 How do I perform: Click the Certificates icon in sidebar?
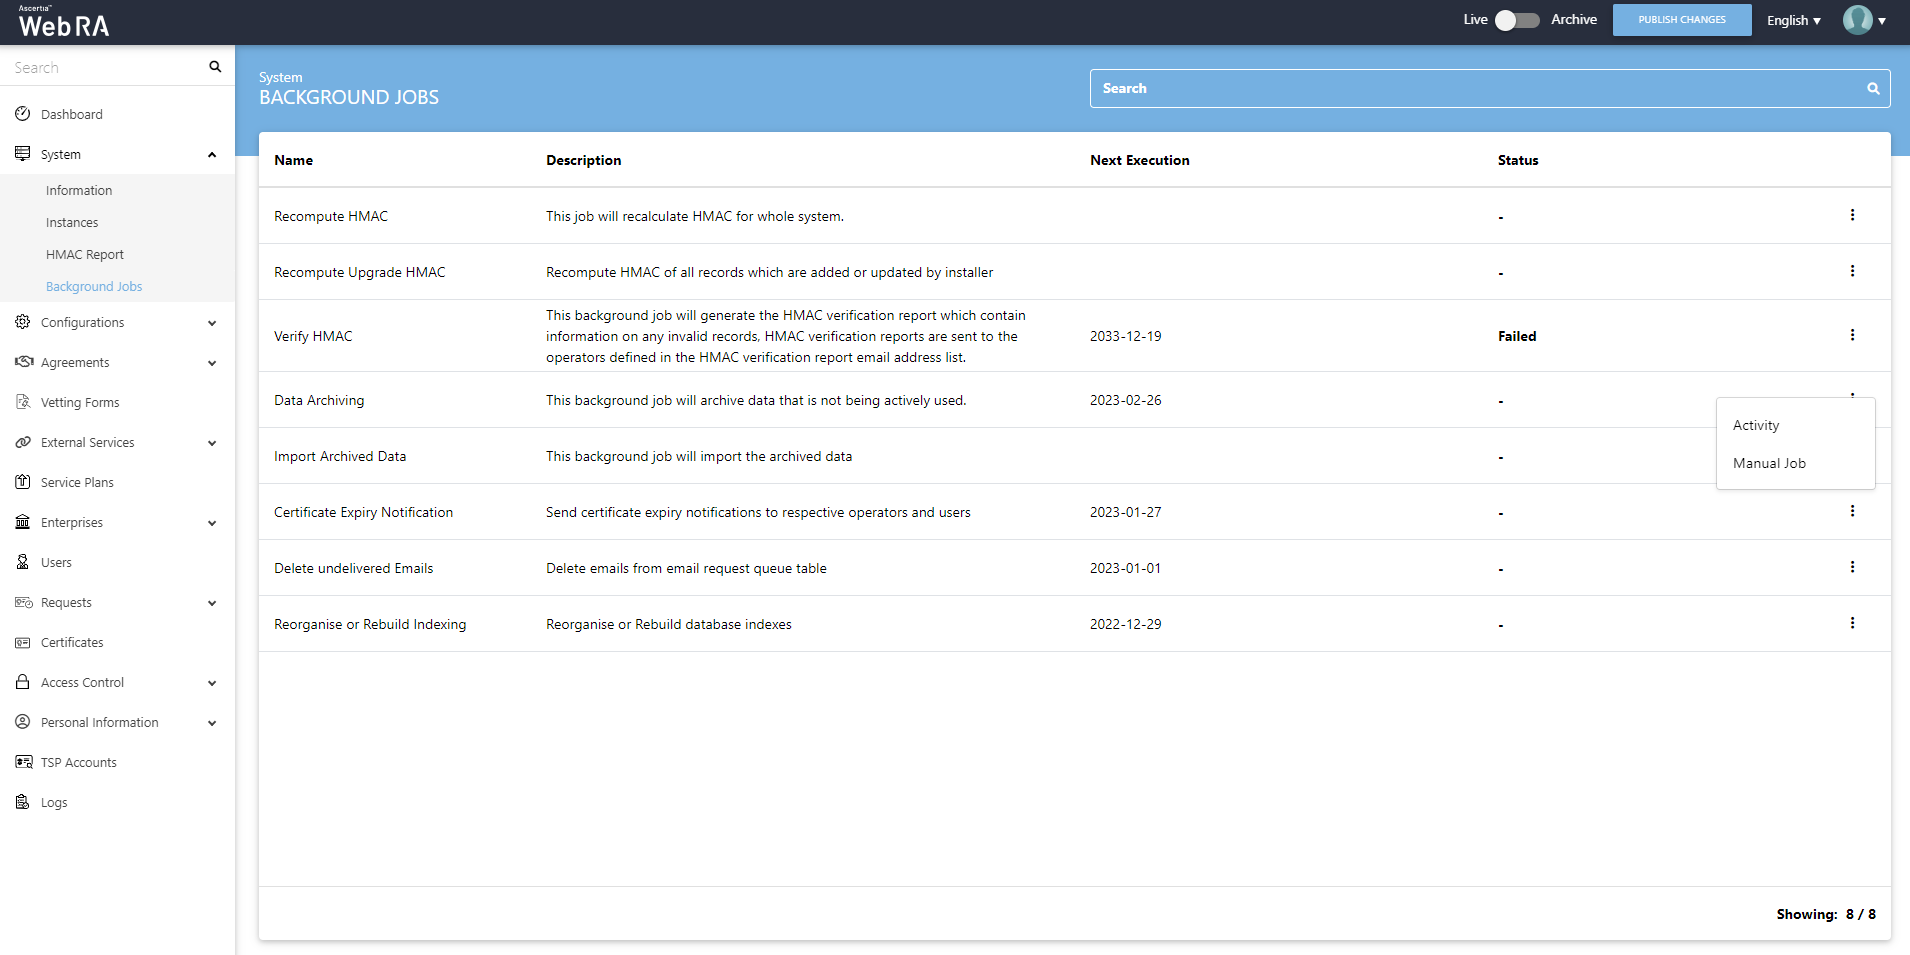(x=22, y=642)
